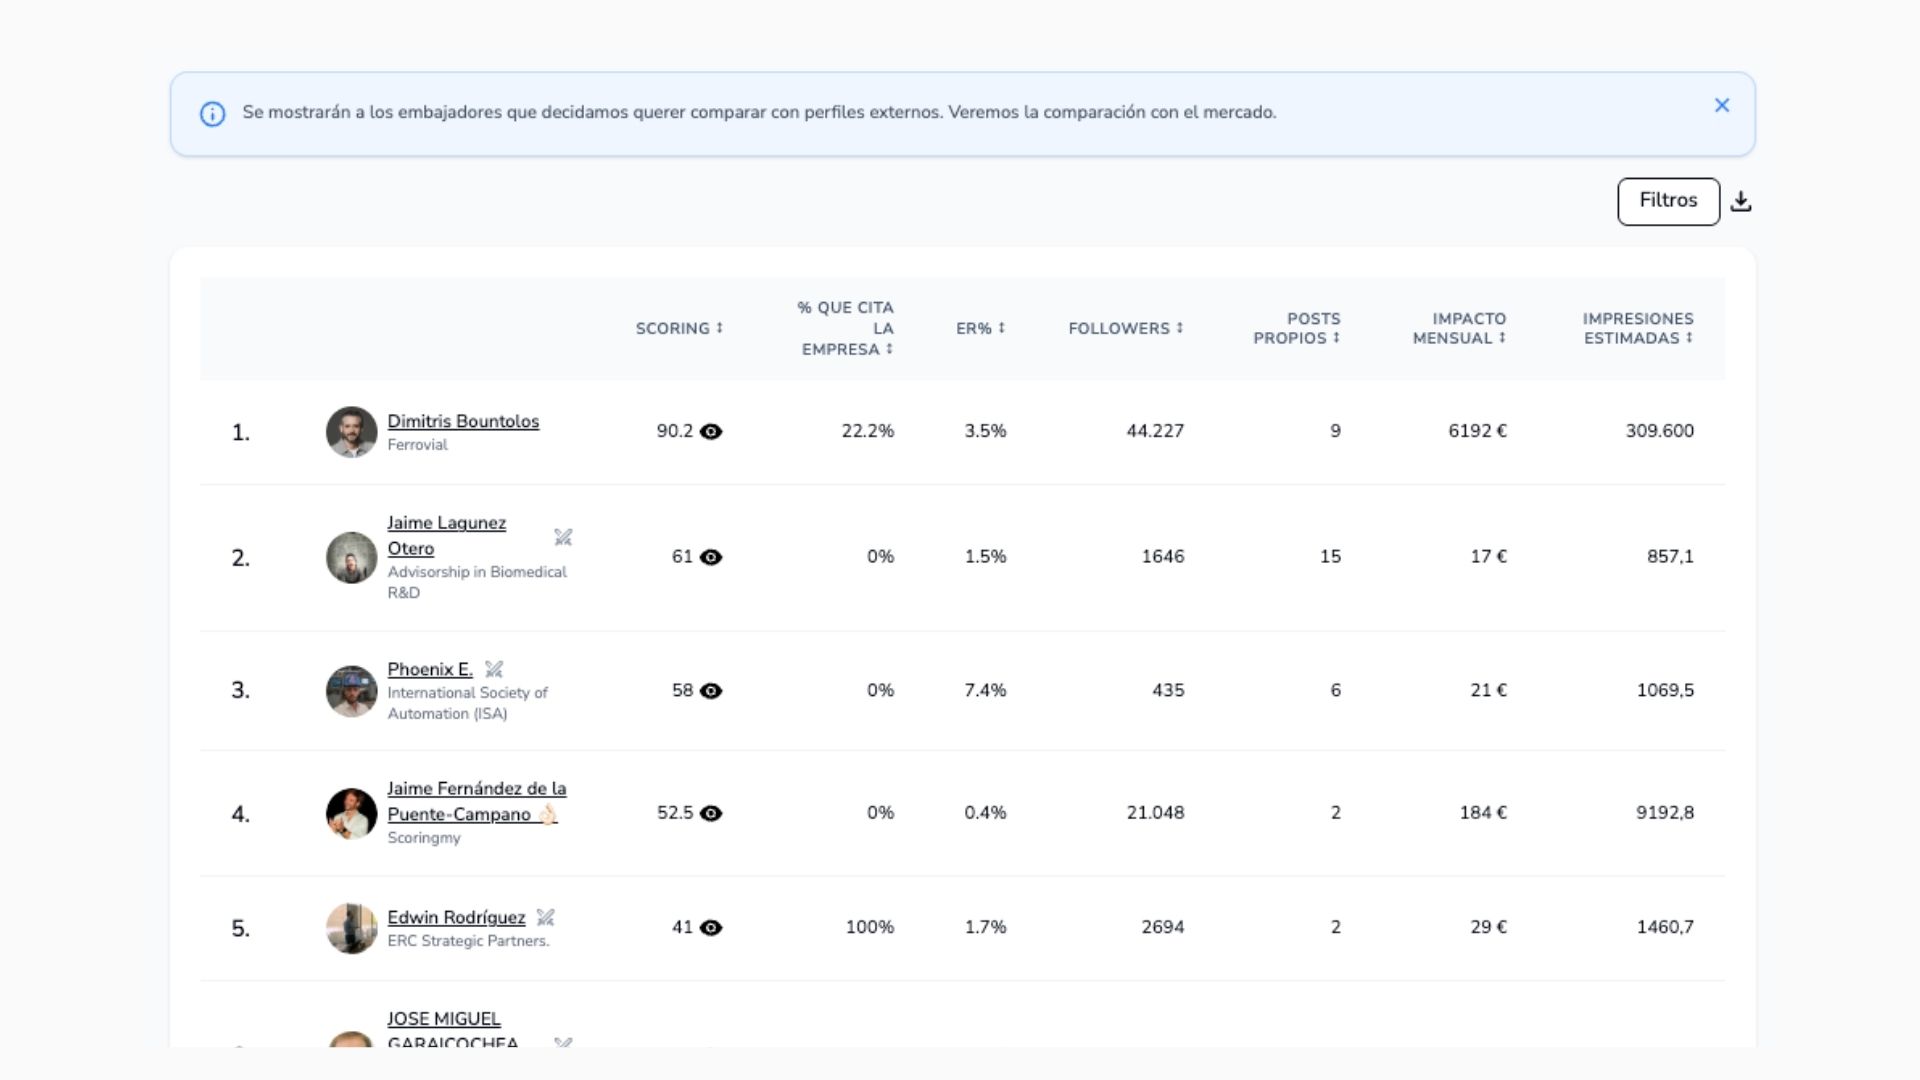Open Phoenix E. profile link
The image size is (1920, 1080).
[430, 669]
